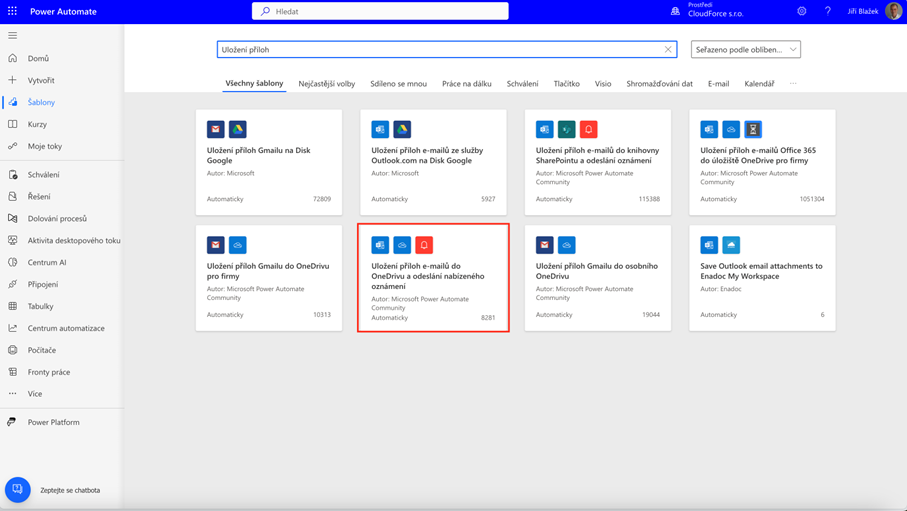Click bell icon on highlighted OneDrivu card

[x=424, y=245]
